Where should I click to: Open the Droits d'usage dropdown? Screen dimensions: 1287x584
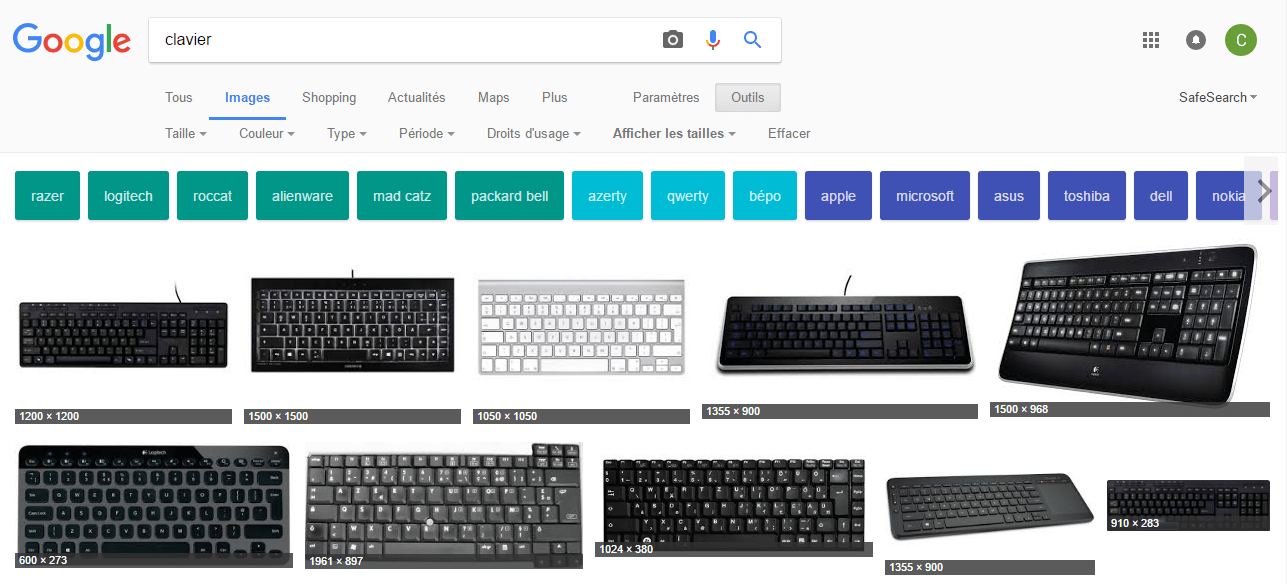coord(534,134)
